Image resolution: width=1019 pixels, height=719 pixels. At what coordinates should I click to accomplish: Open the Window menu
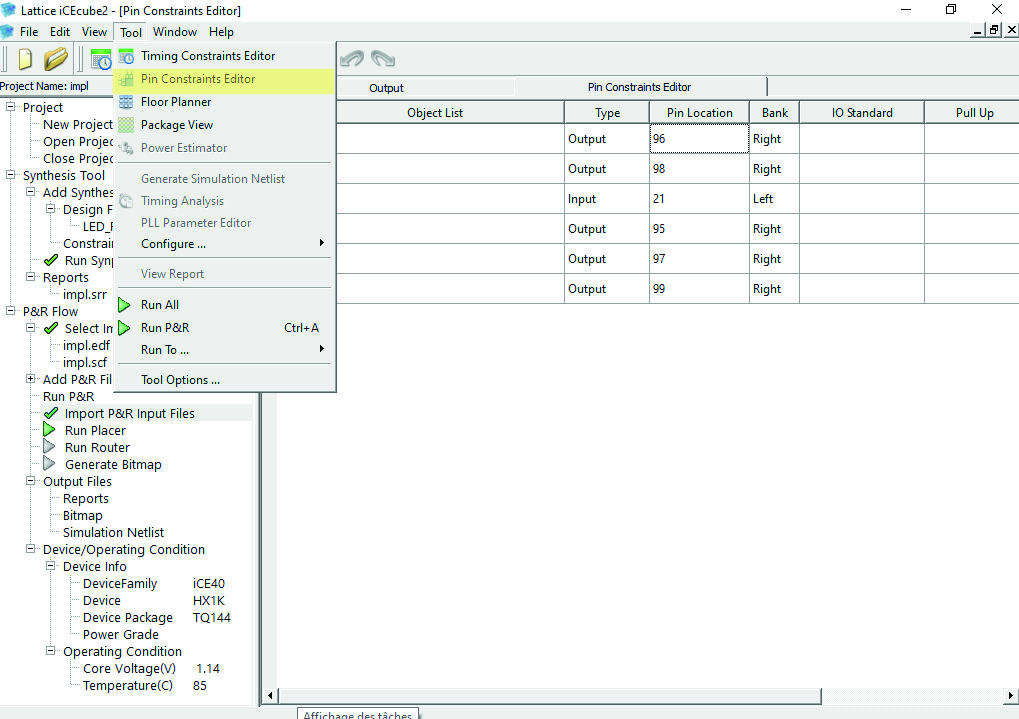tap(175, 32)
